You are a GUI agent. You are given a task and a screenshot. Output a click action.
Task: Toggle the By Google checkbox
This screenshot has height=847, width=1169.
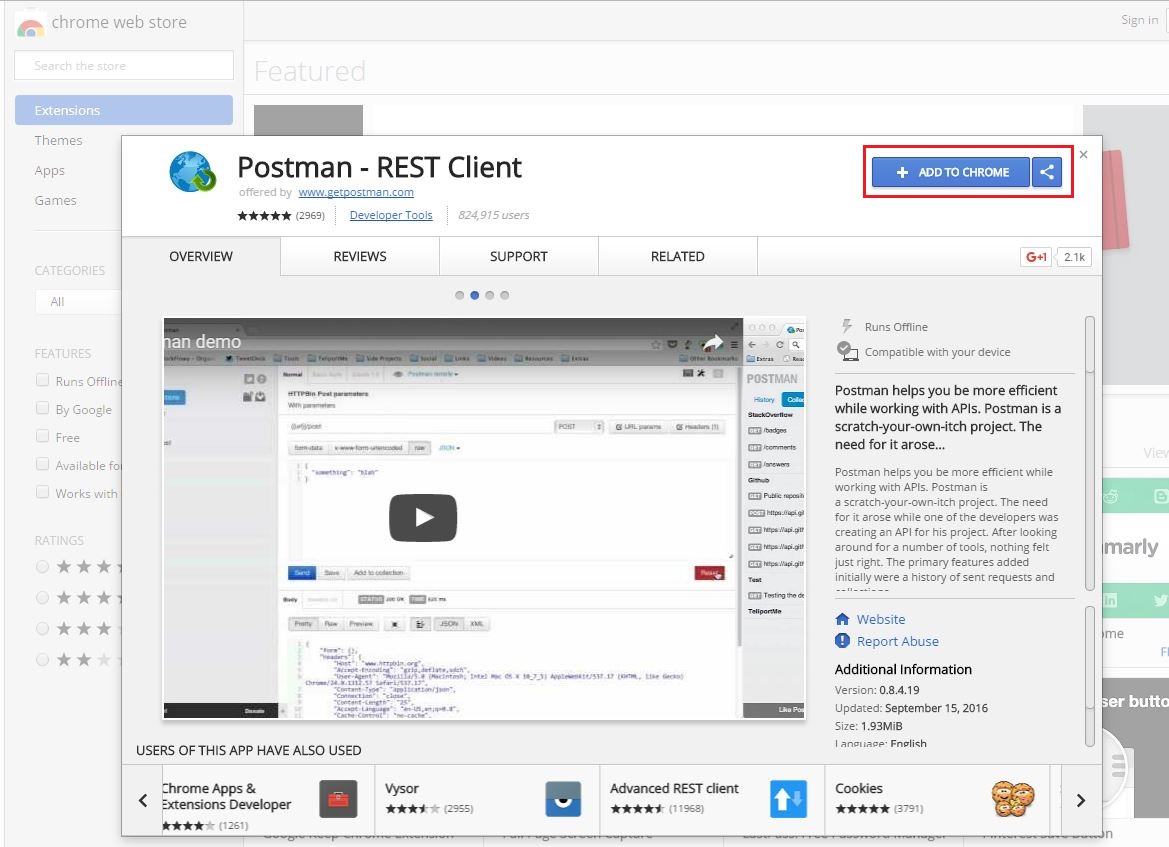point(42,408)
